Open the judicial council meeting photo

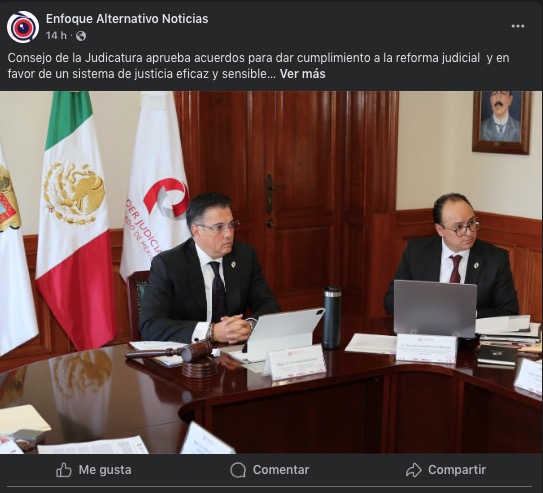click(271, 272)
